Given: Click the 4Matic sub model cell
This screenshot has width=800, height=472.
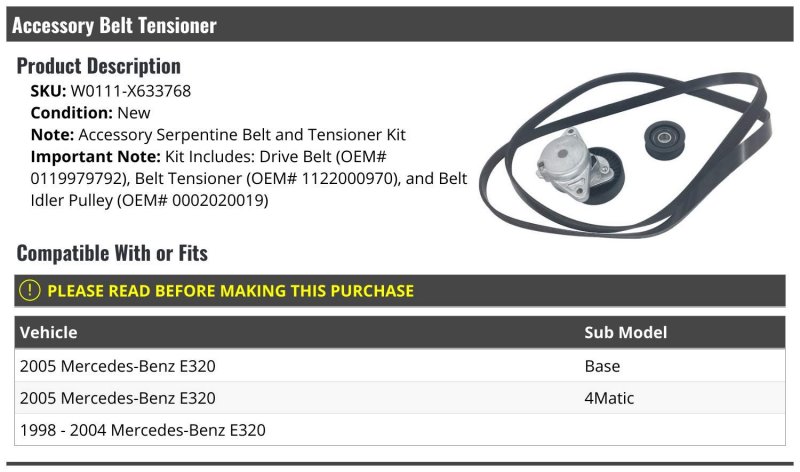Looking at the screenshot, I should click(609, 398).
